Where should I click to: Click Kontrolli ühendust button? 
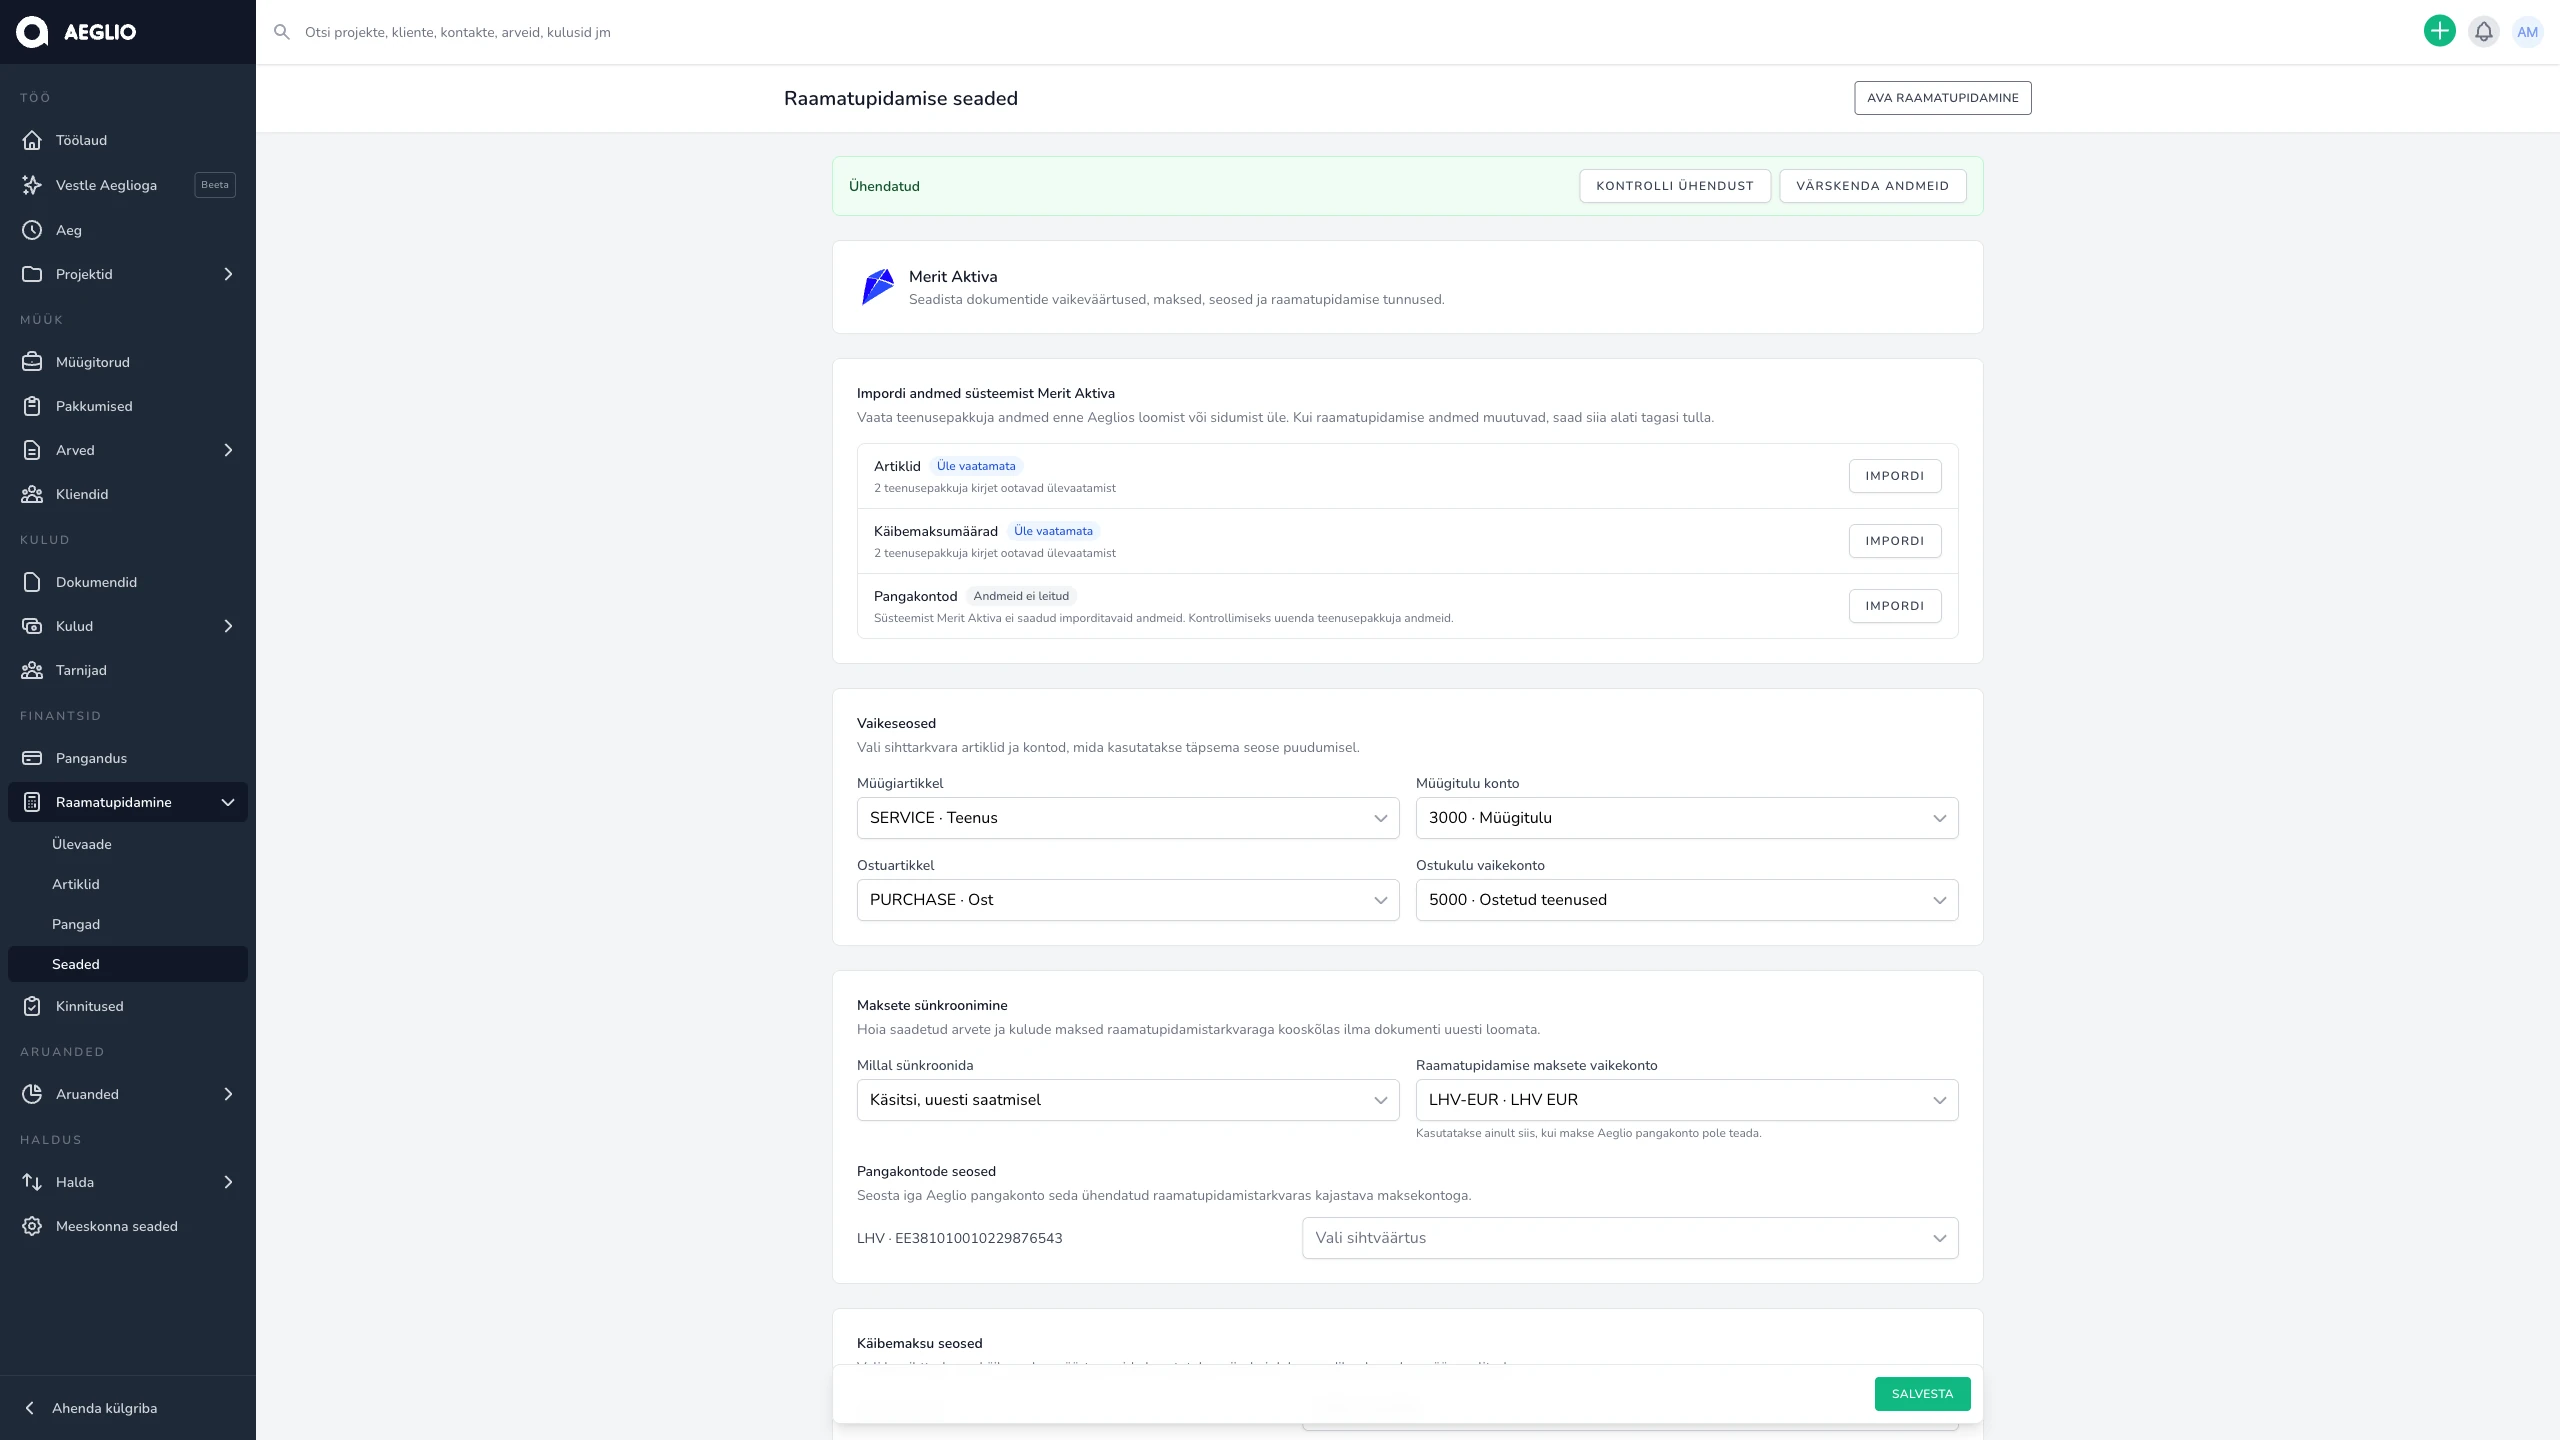coord(1675,186)
